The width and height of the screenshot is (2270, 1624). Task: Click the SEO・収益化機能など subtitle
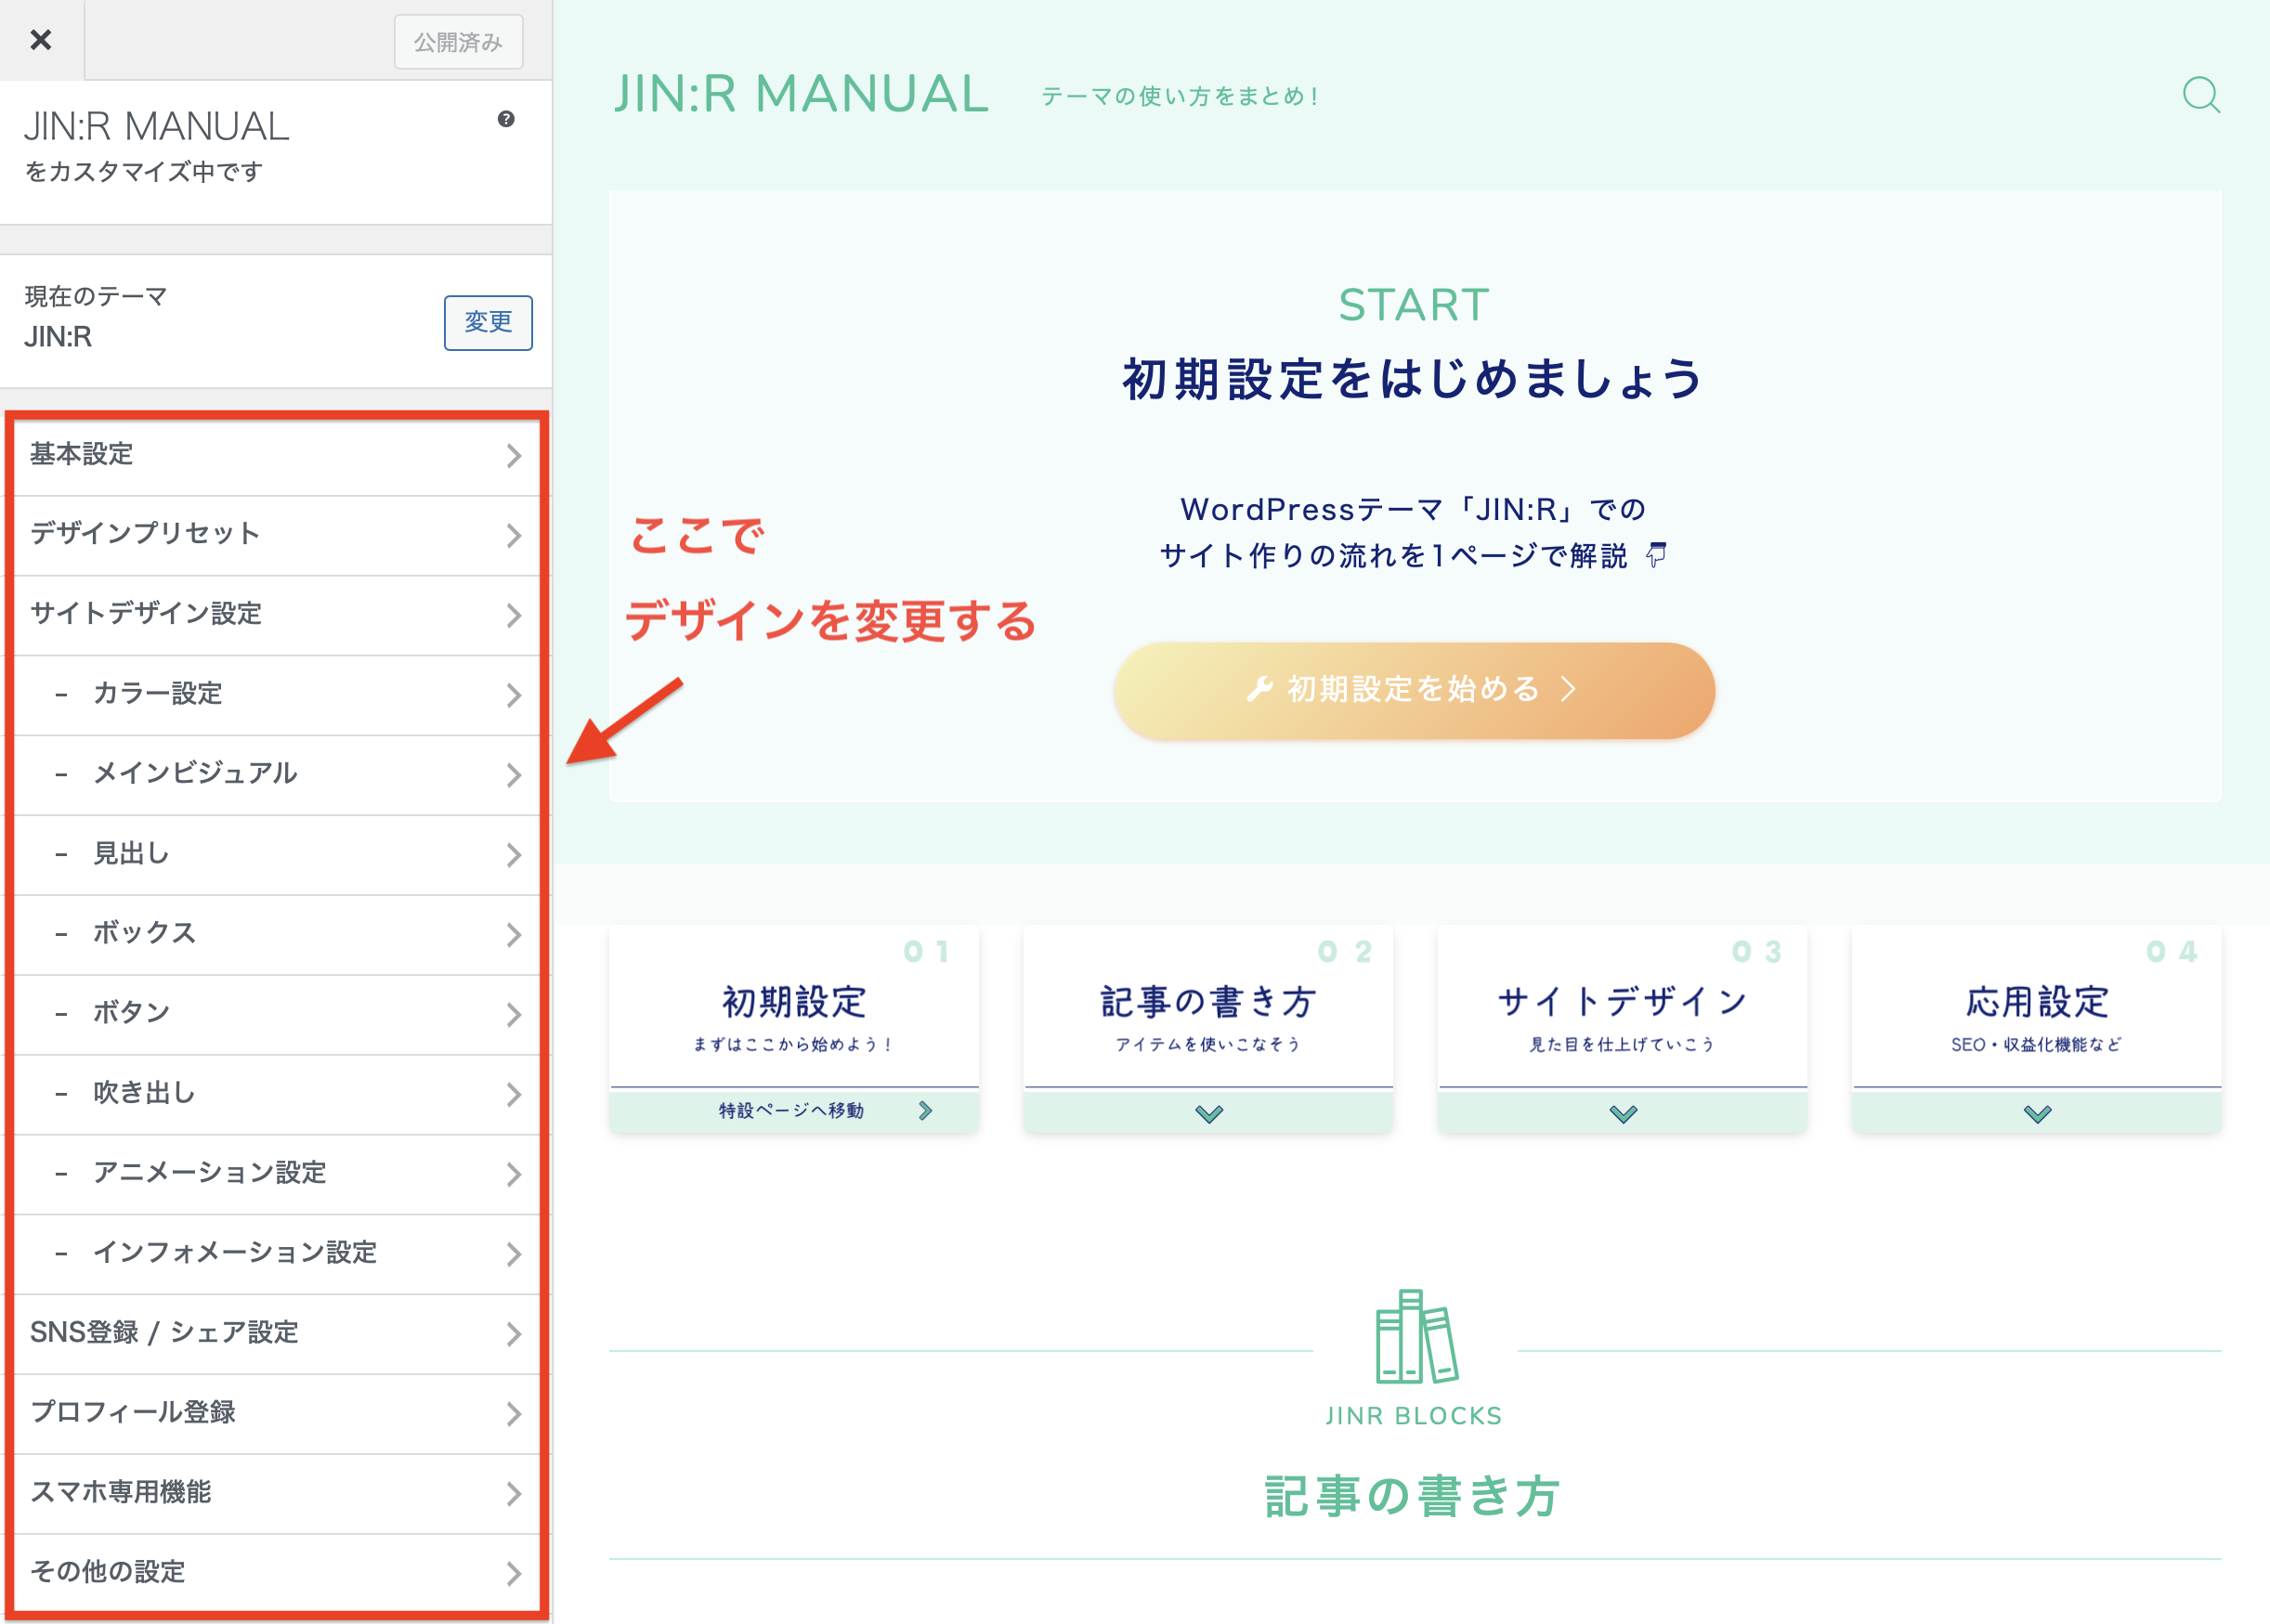2037,1045
